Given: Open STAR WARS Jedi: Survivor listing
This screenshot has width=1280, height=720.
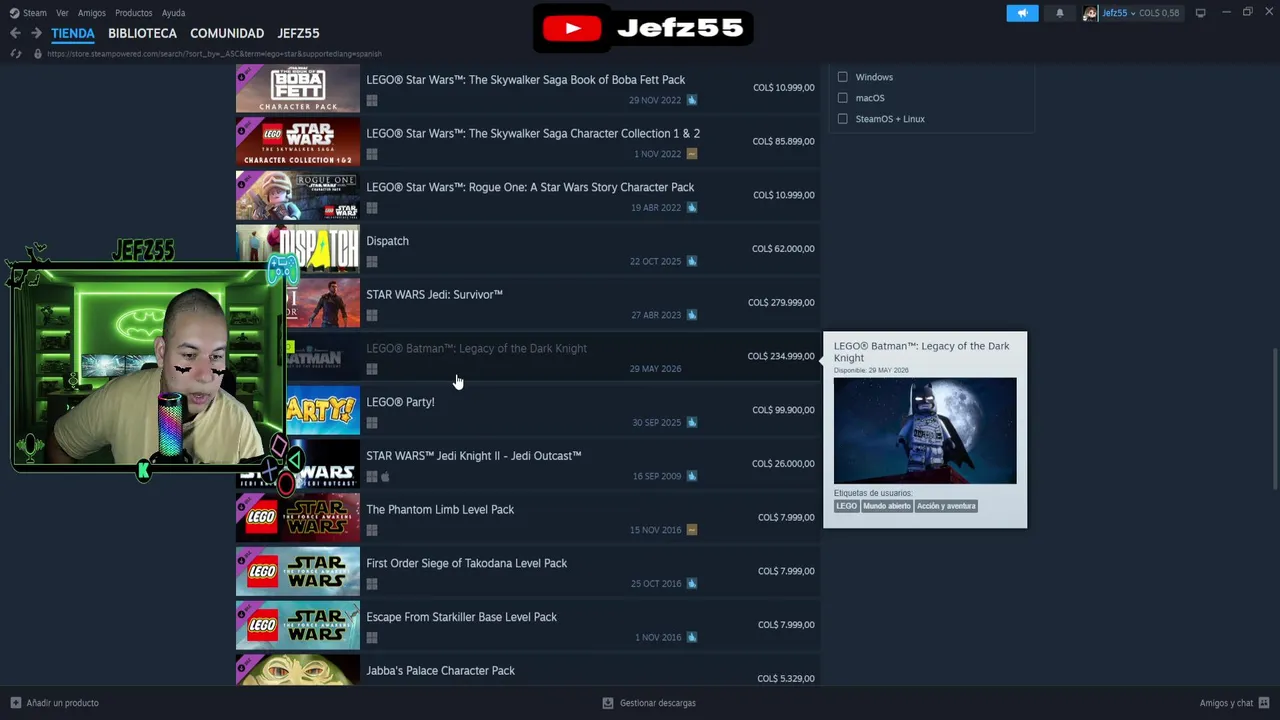Looking at the screenshot, I should [x=528, y=303].
